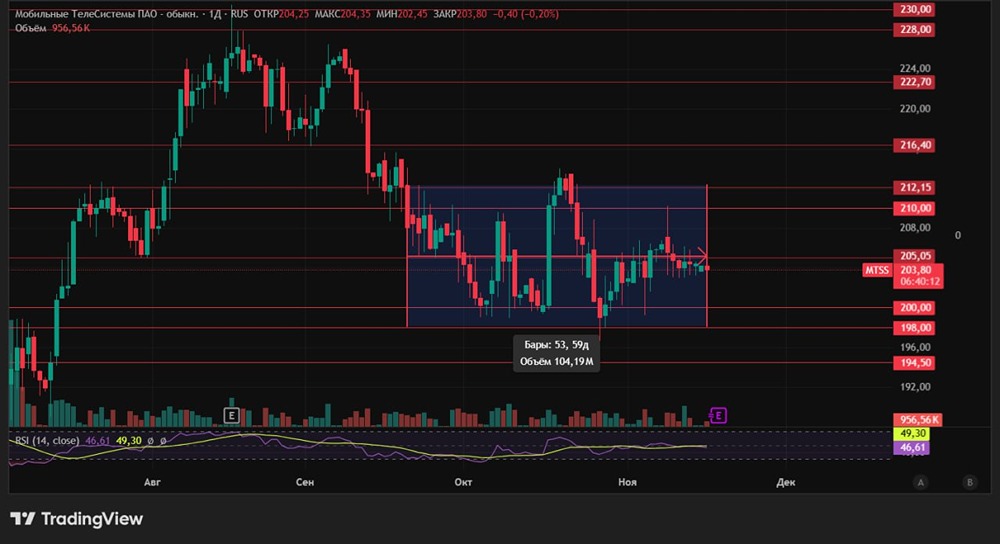The height and width of the screenshot is (544, 1000).
Task: Open the TradingView logo link
Action: (x=77, y=519)
